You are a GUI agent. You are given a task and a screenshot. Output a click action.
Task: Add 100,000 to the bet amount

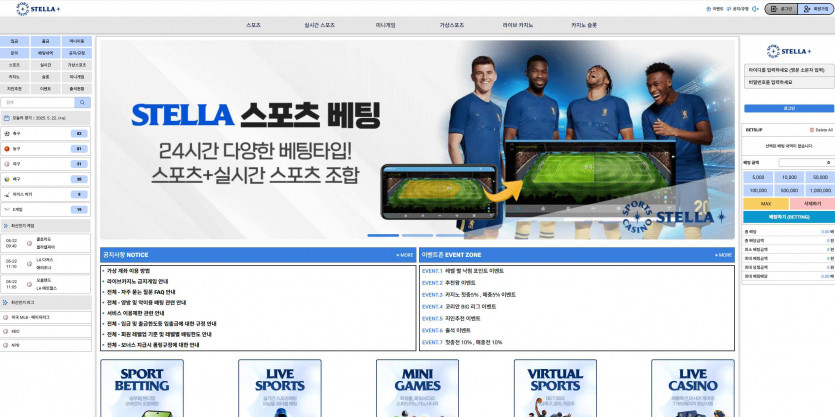pyautogui.click(x=758, y=190)
